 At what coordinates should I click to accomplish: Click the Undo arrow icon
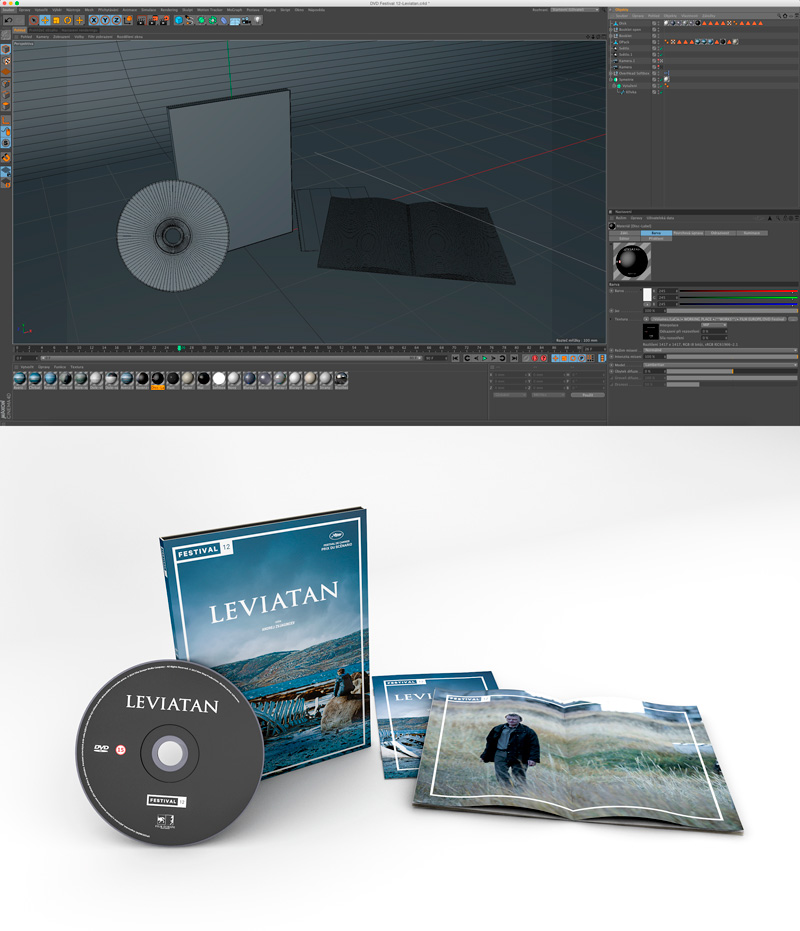point(8,20)
